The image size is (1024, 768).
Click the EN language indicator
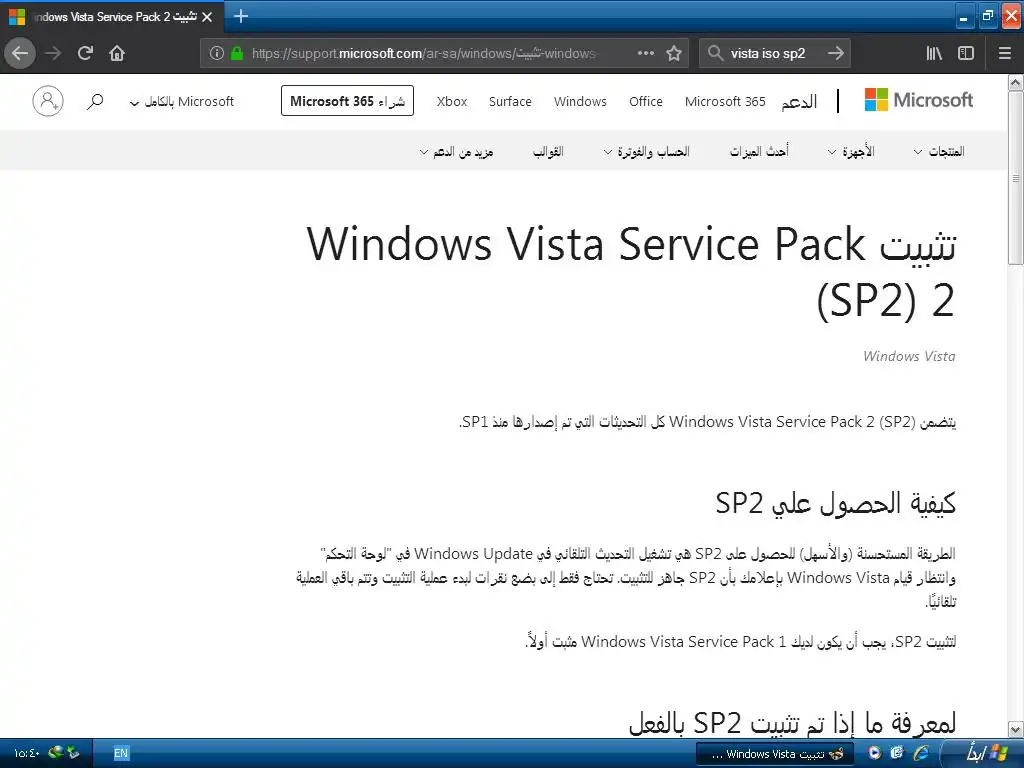(121, 753)
